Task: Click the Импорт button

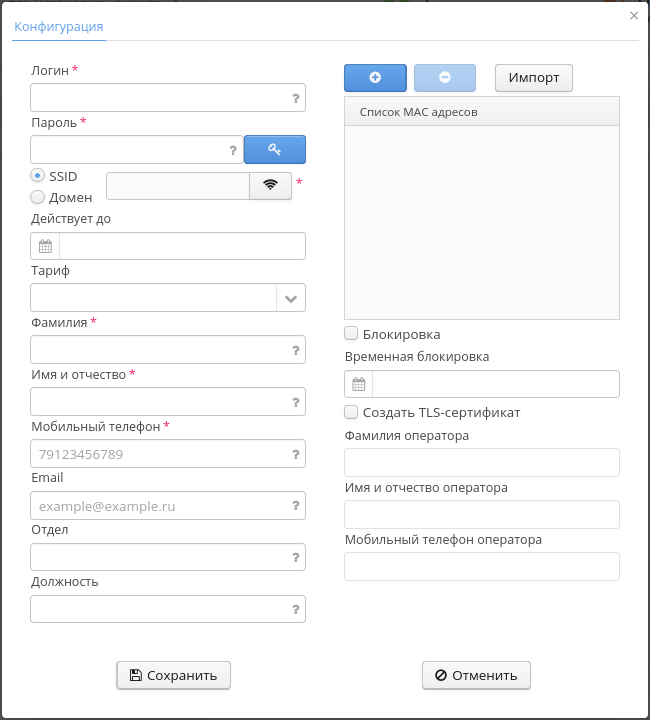Action: (x=534, y=78)
